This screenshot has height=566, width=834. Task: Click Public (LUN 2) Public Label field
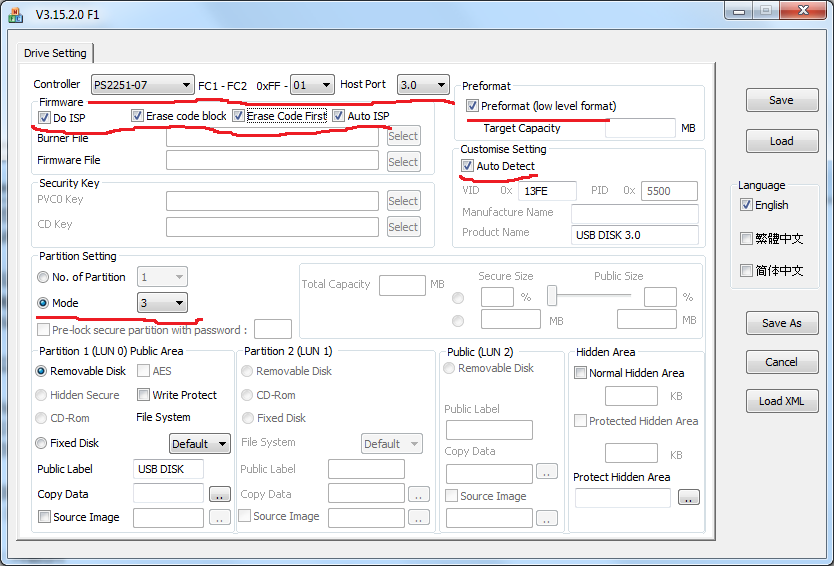click(489, 430)
